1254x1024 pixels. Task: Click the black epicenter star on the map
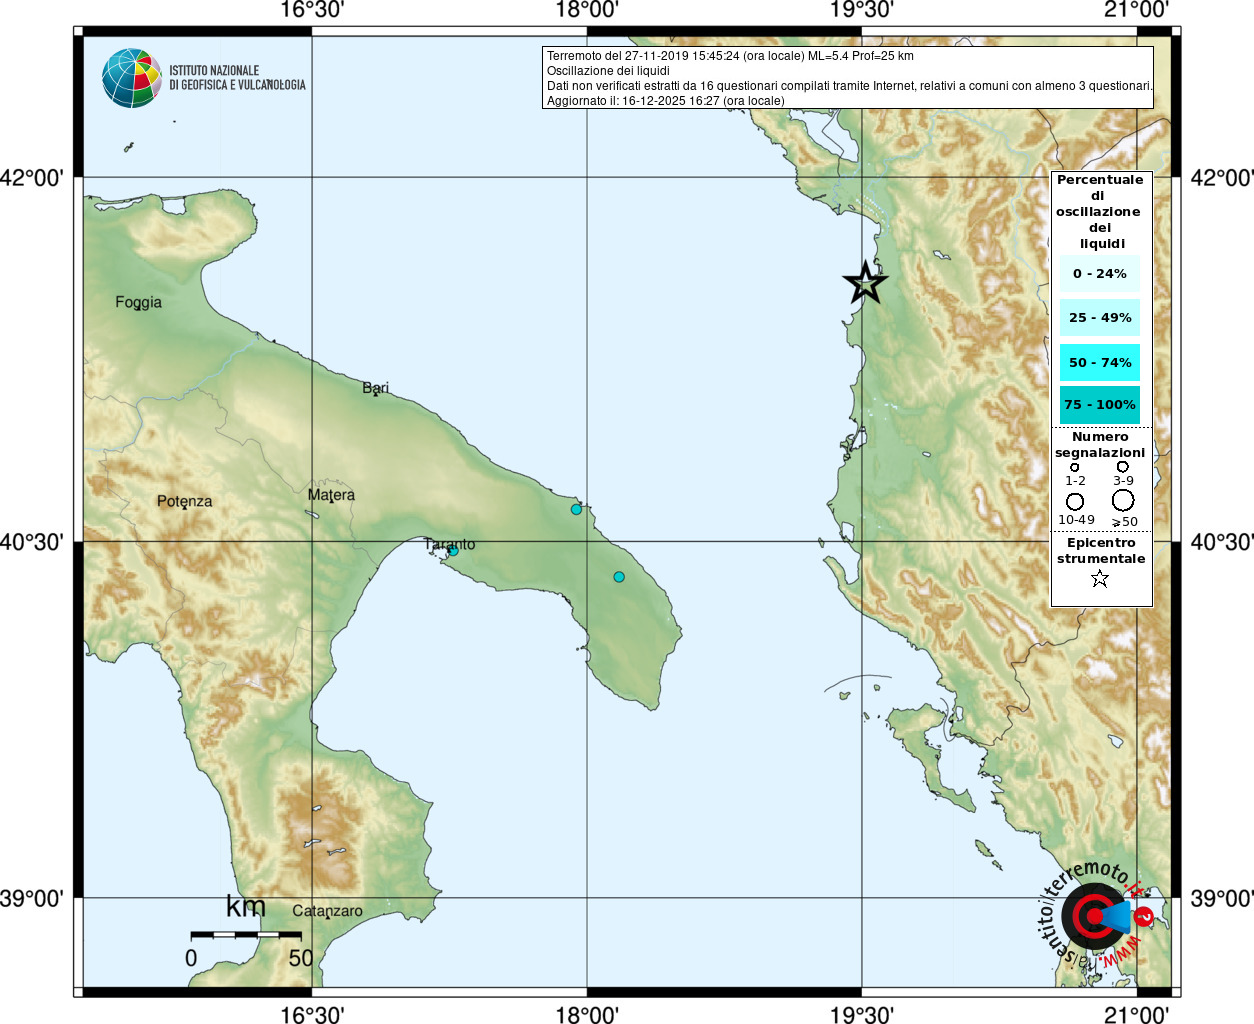[x=865, y=283]
